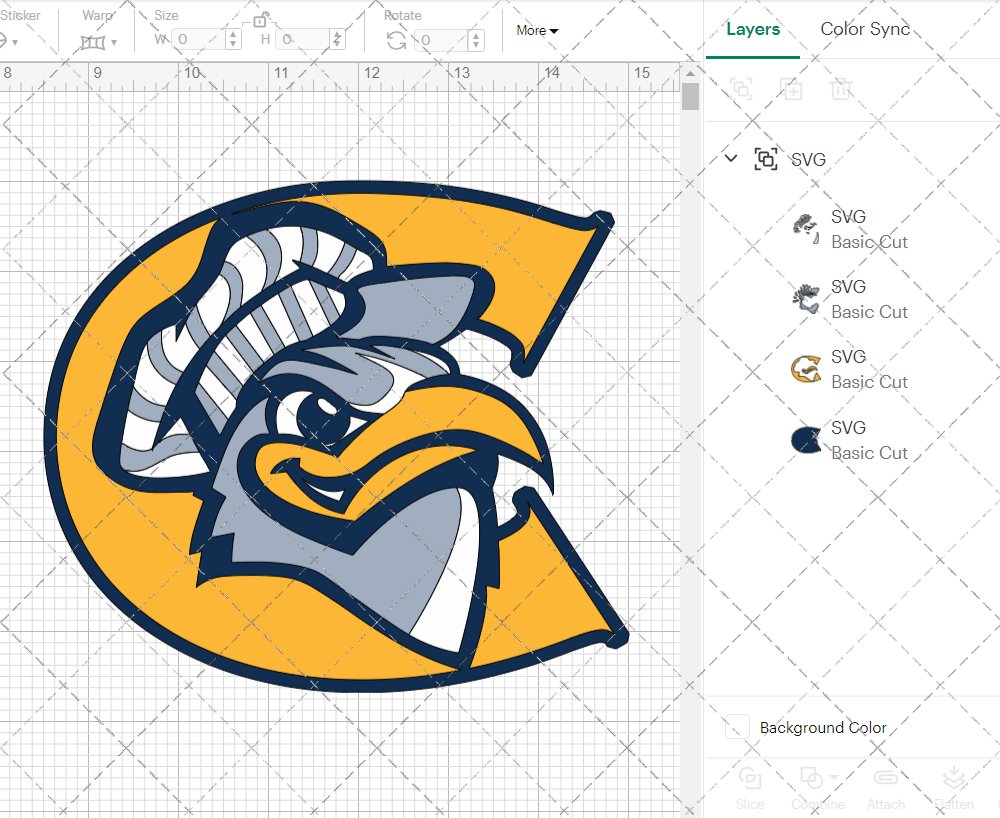
Task: Click the Group icon in the Layers panel
Action: pyautogui.click(x=741, y=89)
